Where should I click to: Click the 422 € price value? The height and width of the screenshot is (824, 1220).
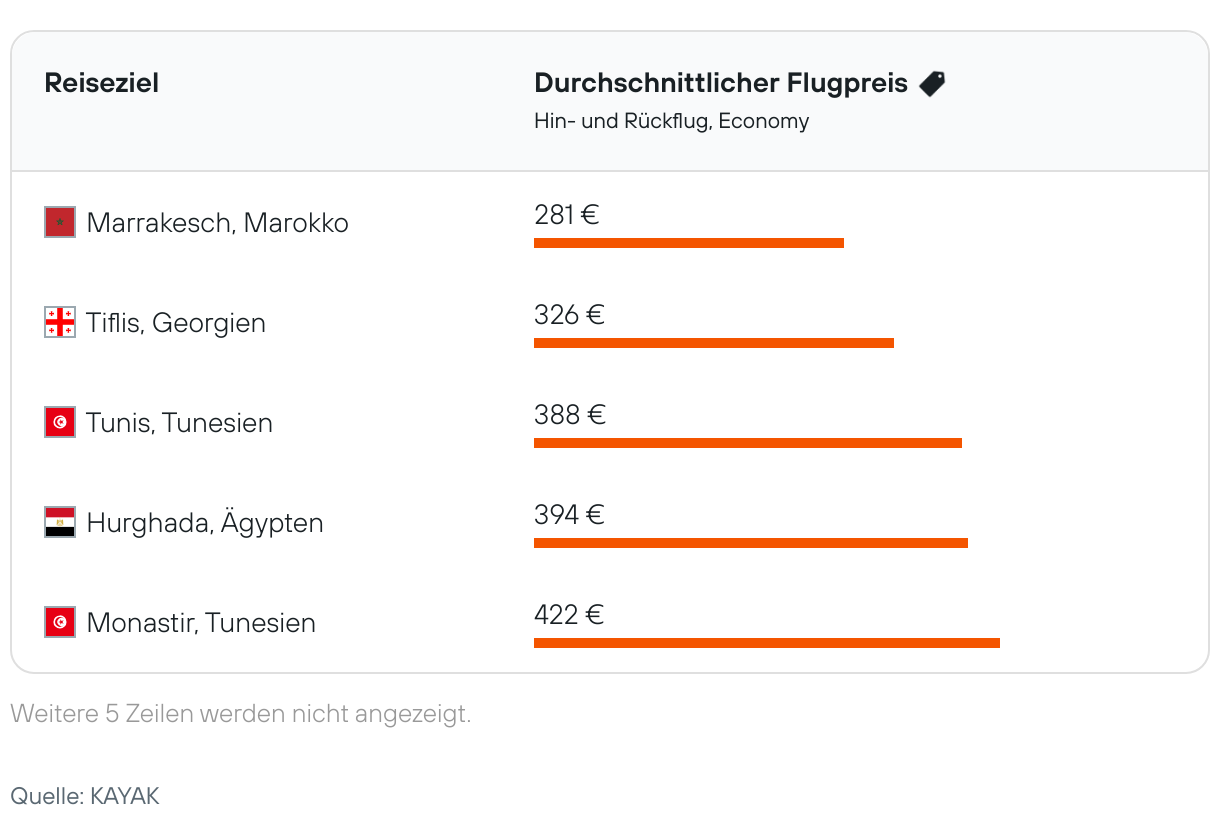click(x=568, y=615)
